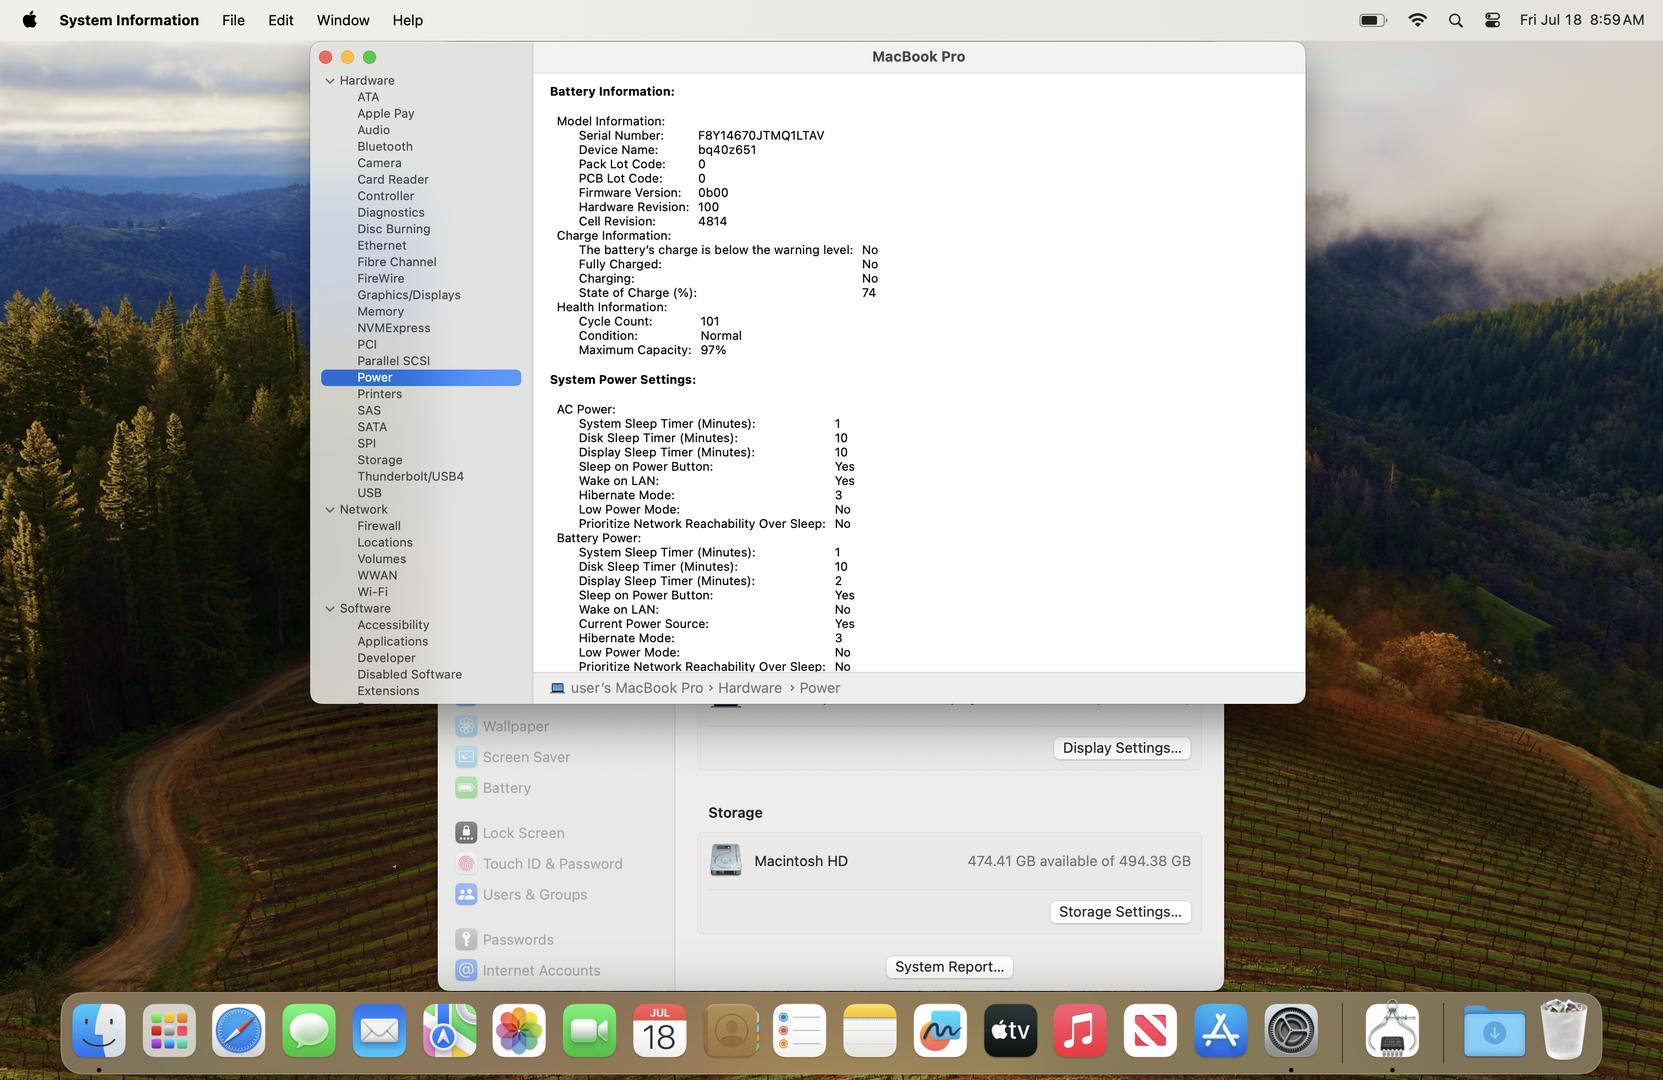This screenshot has width=1663, height=1080.
Task: Open App Store from the Dock
Action: (1220, 1031)
